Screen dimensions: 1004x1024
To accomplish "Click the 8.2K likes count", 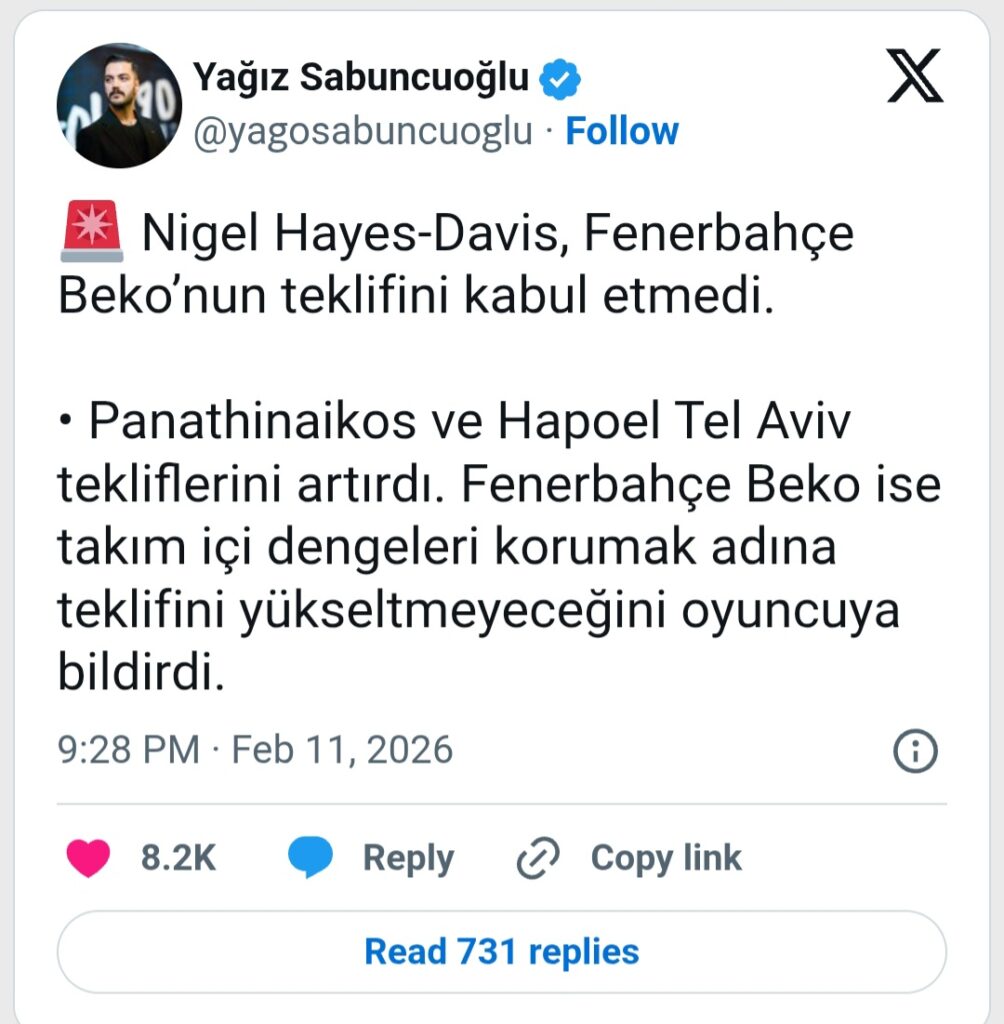I will point(178,858).
